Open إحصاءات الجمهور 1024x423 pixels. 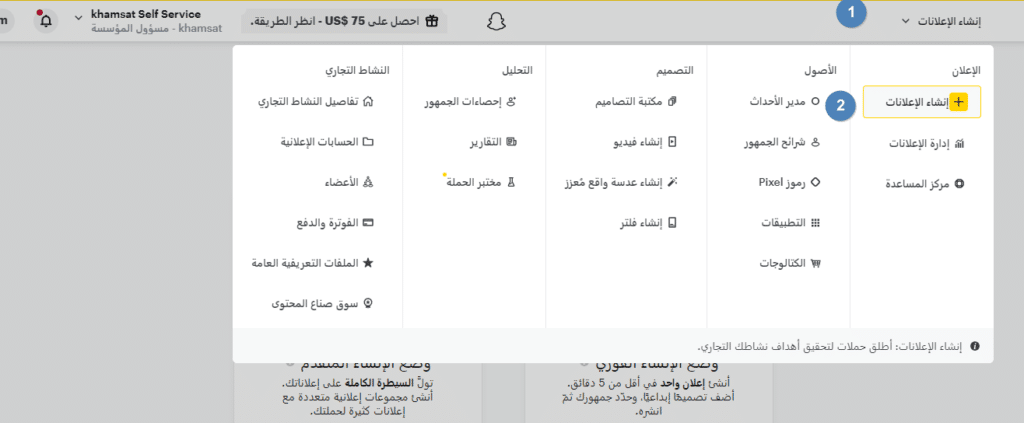[470, 102]
